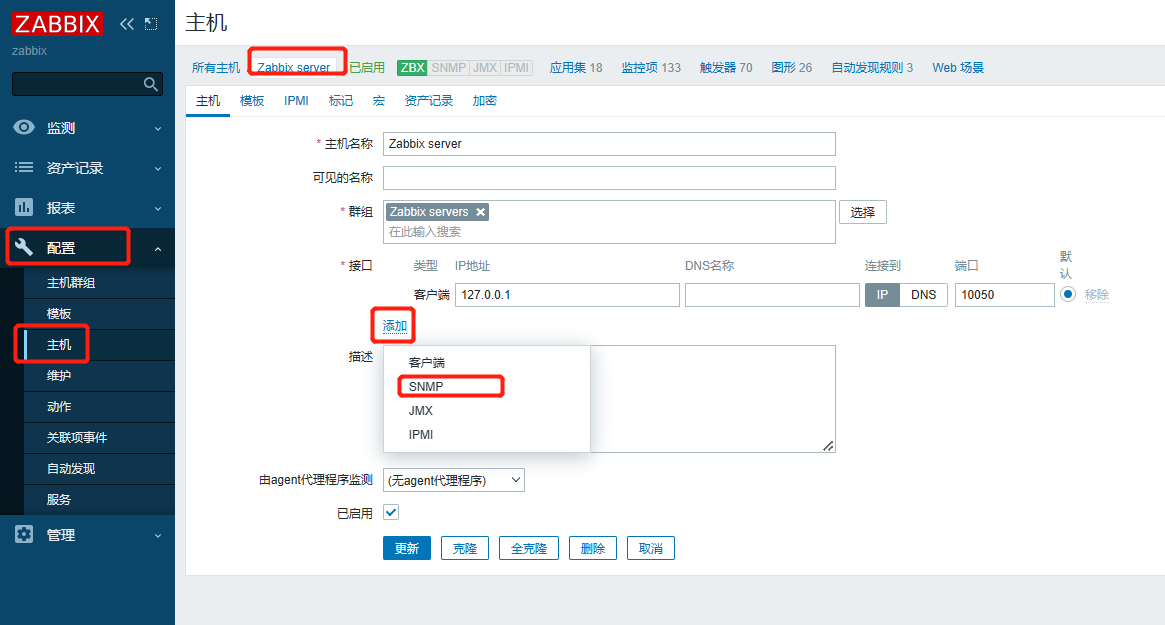Screen dimensions: 1165x625
Task: Click the 克隆 button
Action: (x=465, y=548)
